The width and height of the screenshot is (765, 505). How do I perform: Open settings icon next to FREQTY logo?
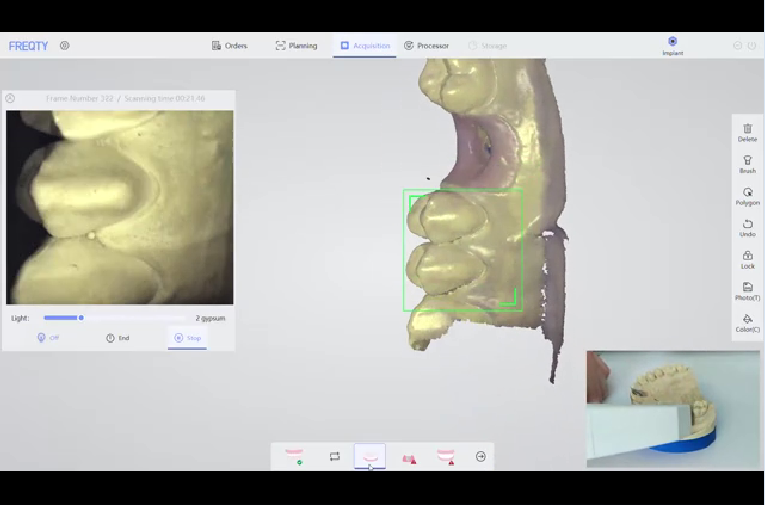pos(65,45)
